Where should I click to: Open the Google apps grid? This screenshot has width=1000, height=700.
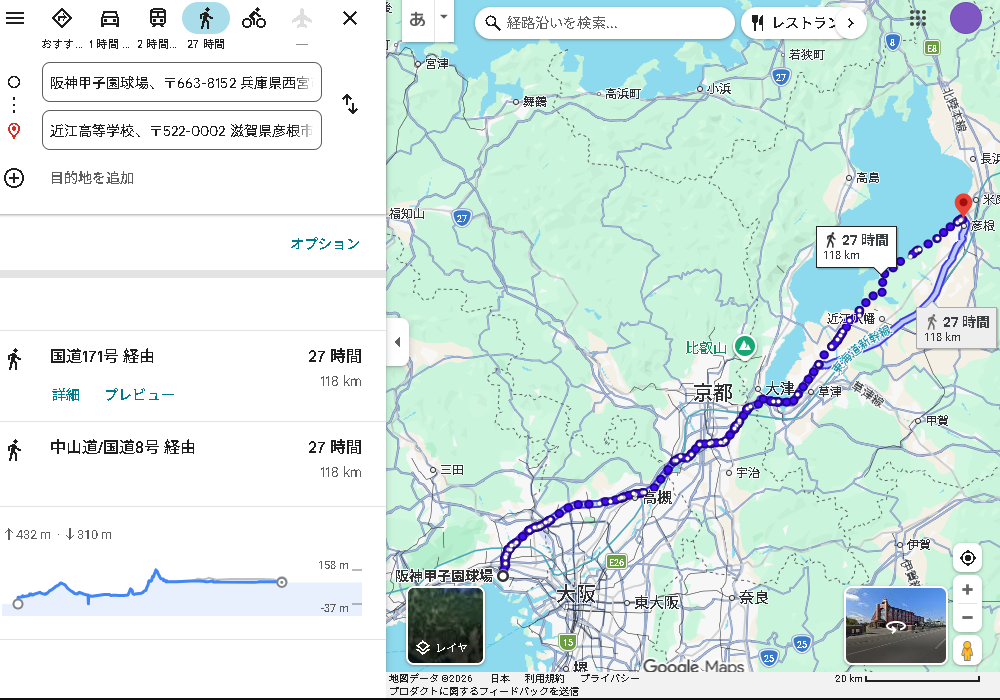pos(918,19)
